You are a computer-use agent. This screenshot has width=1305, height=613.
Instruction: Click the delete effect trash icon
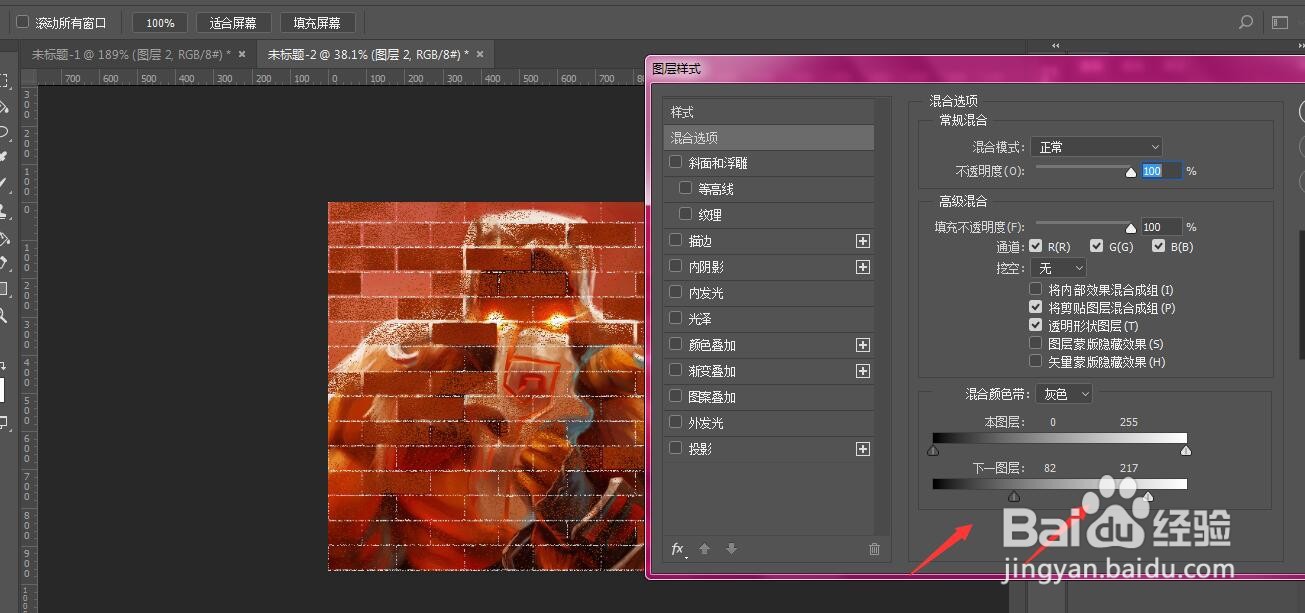874,548
